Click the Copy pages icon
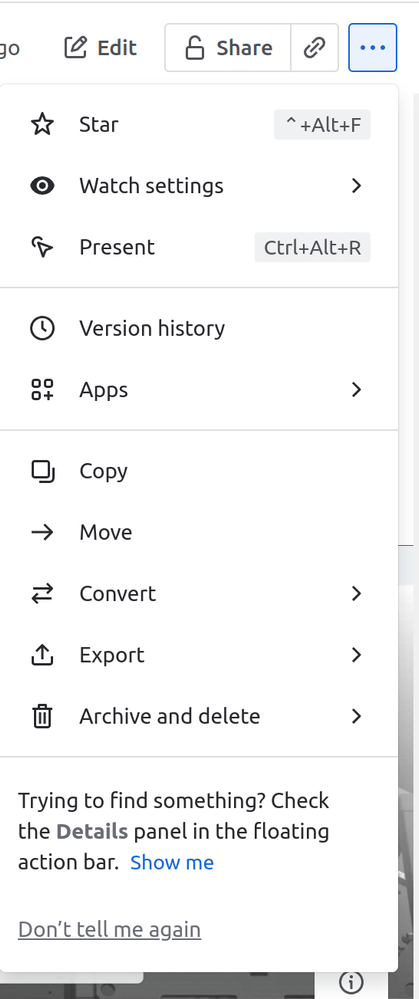This screenshot has height=999, width=419. tap(42, 471)
